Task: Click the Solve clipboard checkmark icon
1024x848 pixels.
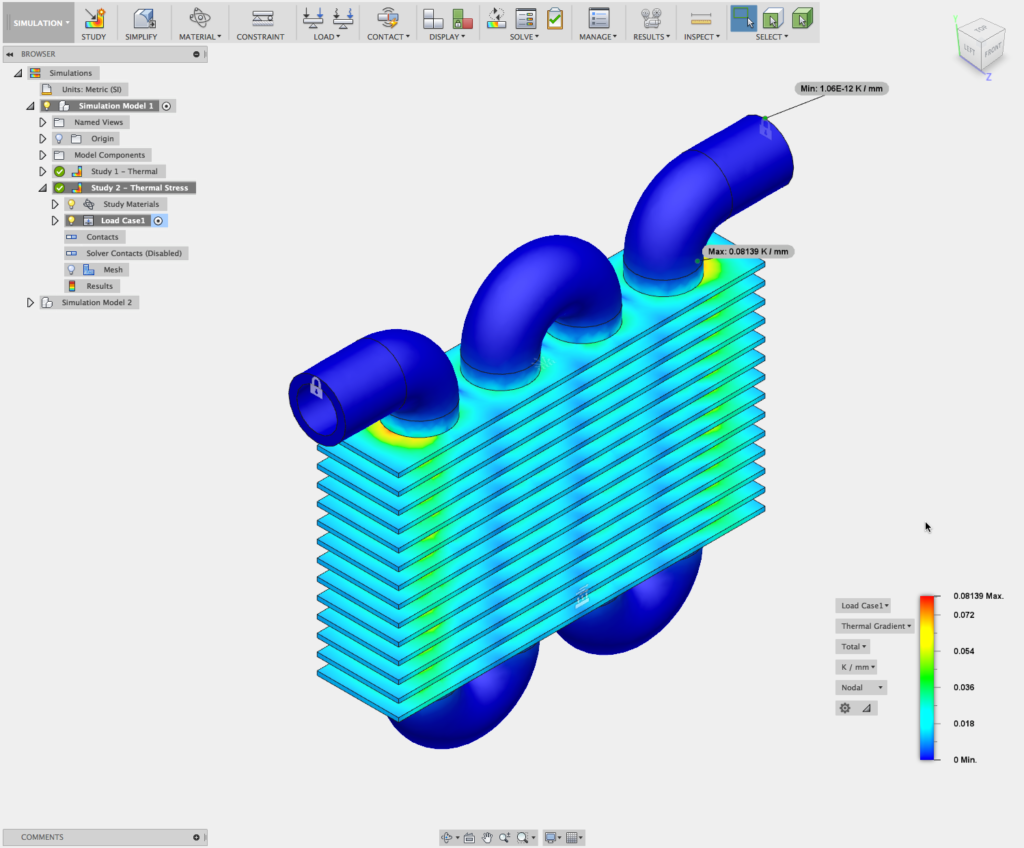Action: click(x=555, y=18)
